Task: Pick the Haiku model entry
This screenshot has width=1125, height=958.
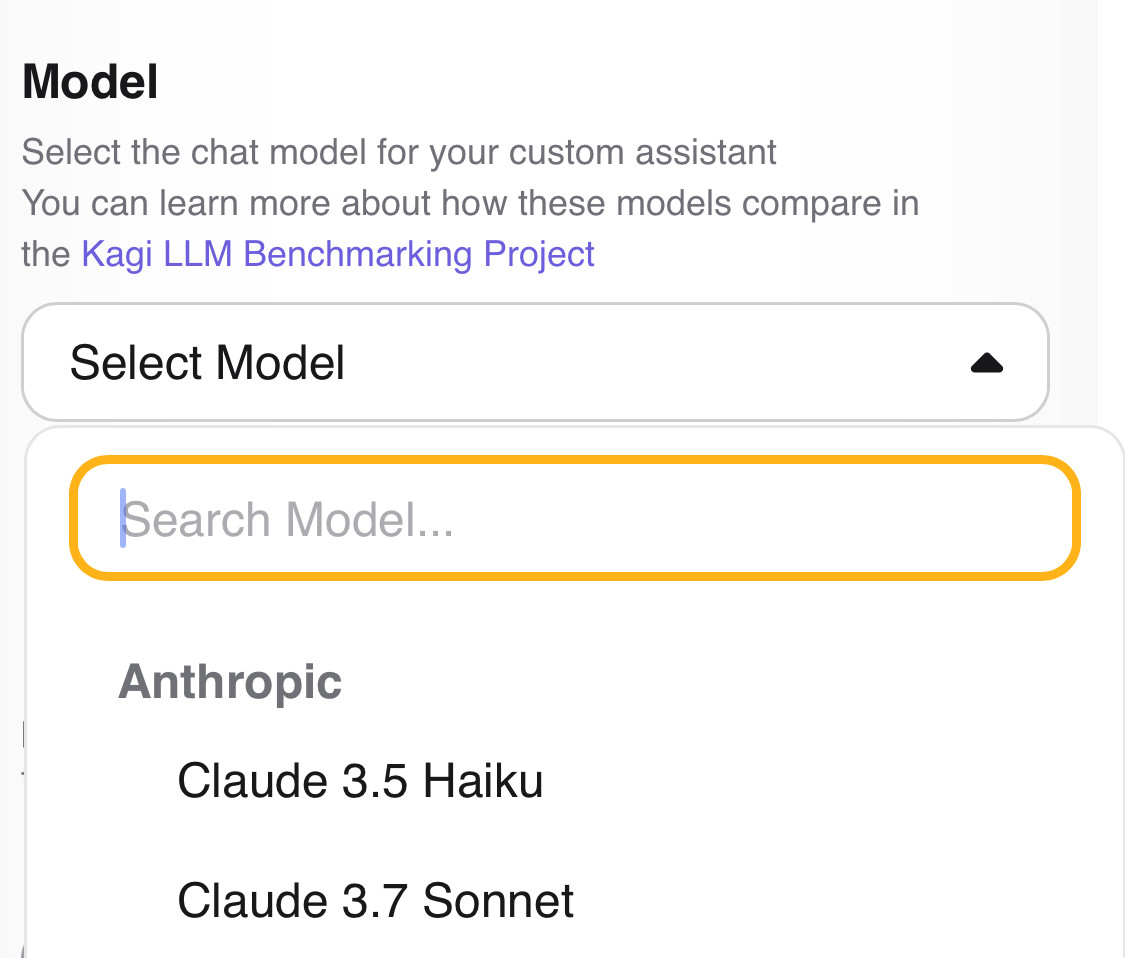Action: [x=360, y=781]
